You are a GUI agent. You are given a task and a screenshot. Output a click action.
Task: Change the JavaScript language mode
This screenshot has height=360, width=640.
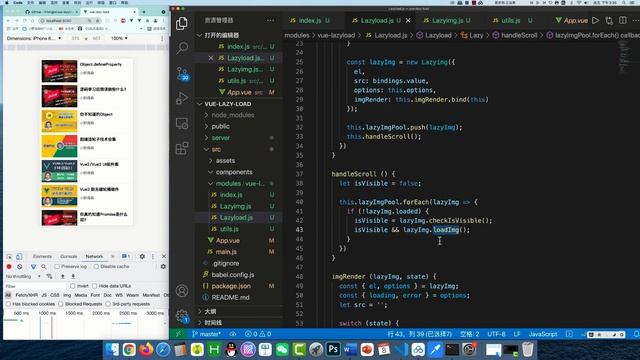(x=543, y=334)
